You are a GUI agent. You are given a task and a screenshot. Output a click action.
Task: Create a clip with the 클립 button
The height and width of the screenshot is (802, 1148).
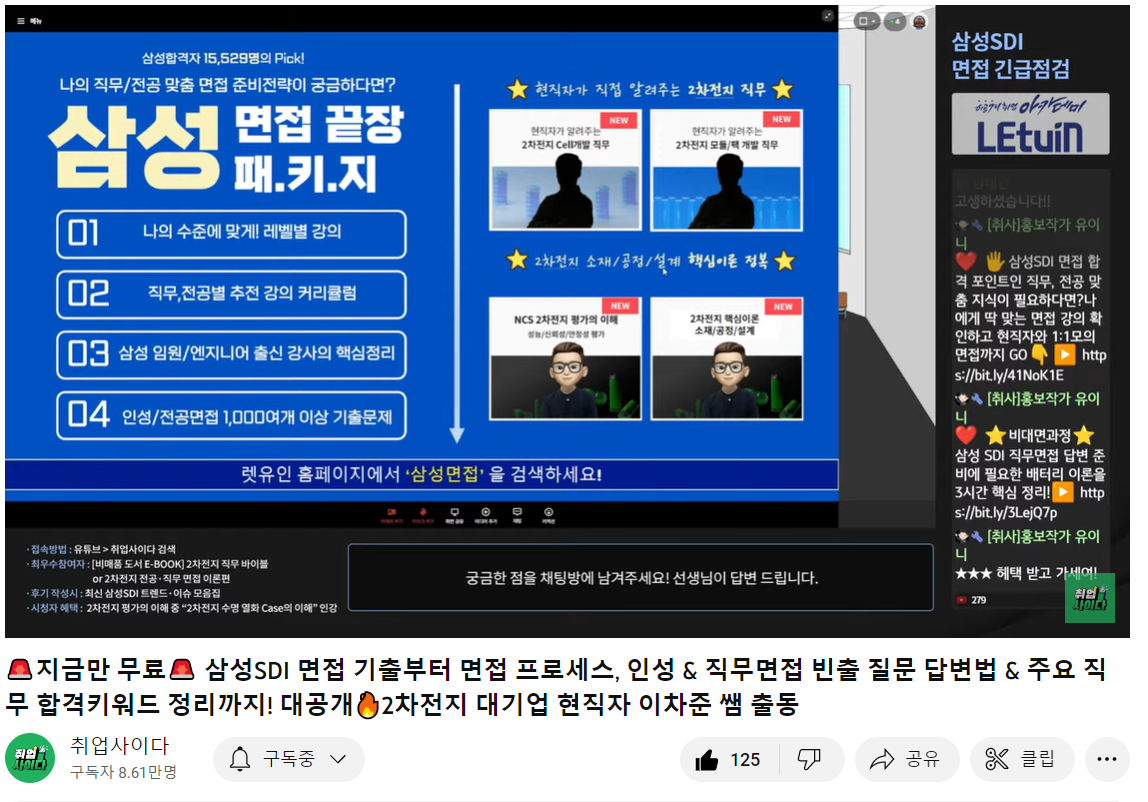pos(1021,760)
